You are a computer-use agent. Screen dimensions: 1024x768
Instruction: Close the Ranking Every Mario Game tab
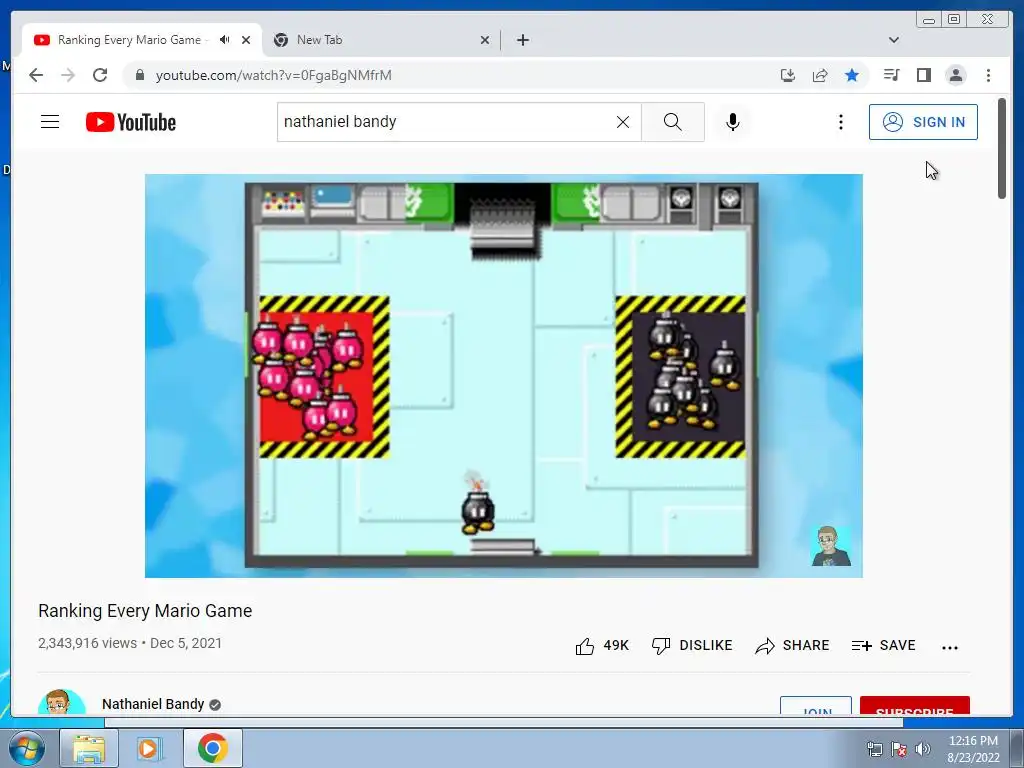(x=246, y=40)
